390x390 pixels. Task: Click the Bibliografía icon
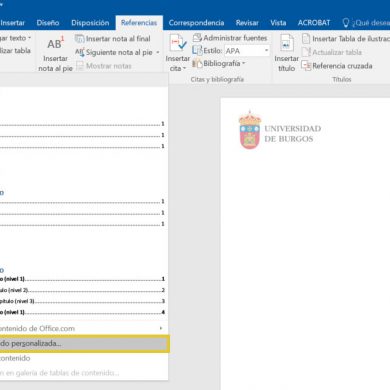[x=197, y=63]
